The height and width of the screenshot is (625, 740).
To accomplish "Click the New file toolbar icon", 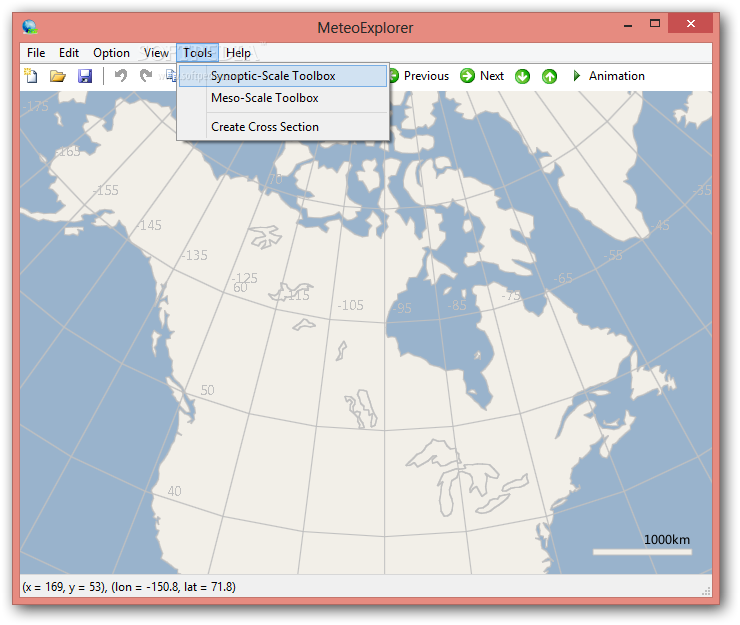I will click(31, 76).
